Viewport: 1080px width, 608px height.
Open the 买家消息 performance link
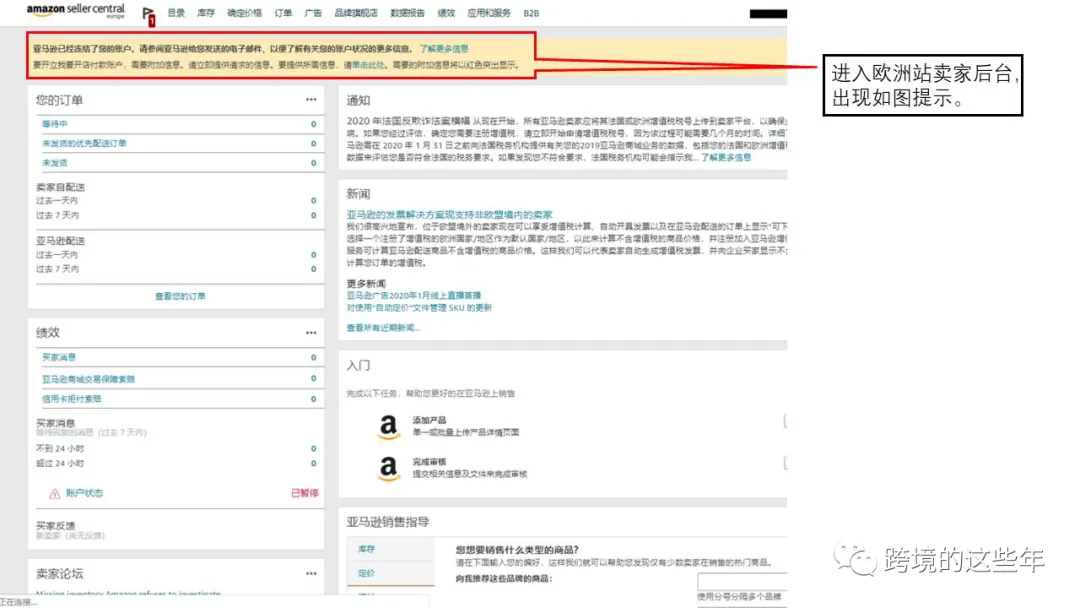(59, 357)
